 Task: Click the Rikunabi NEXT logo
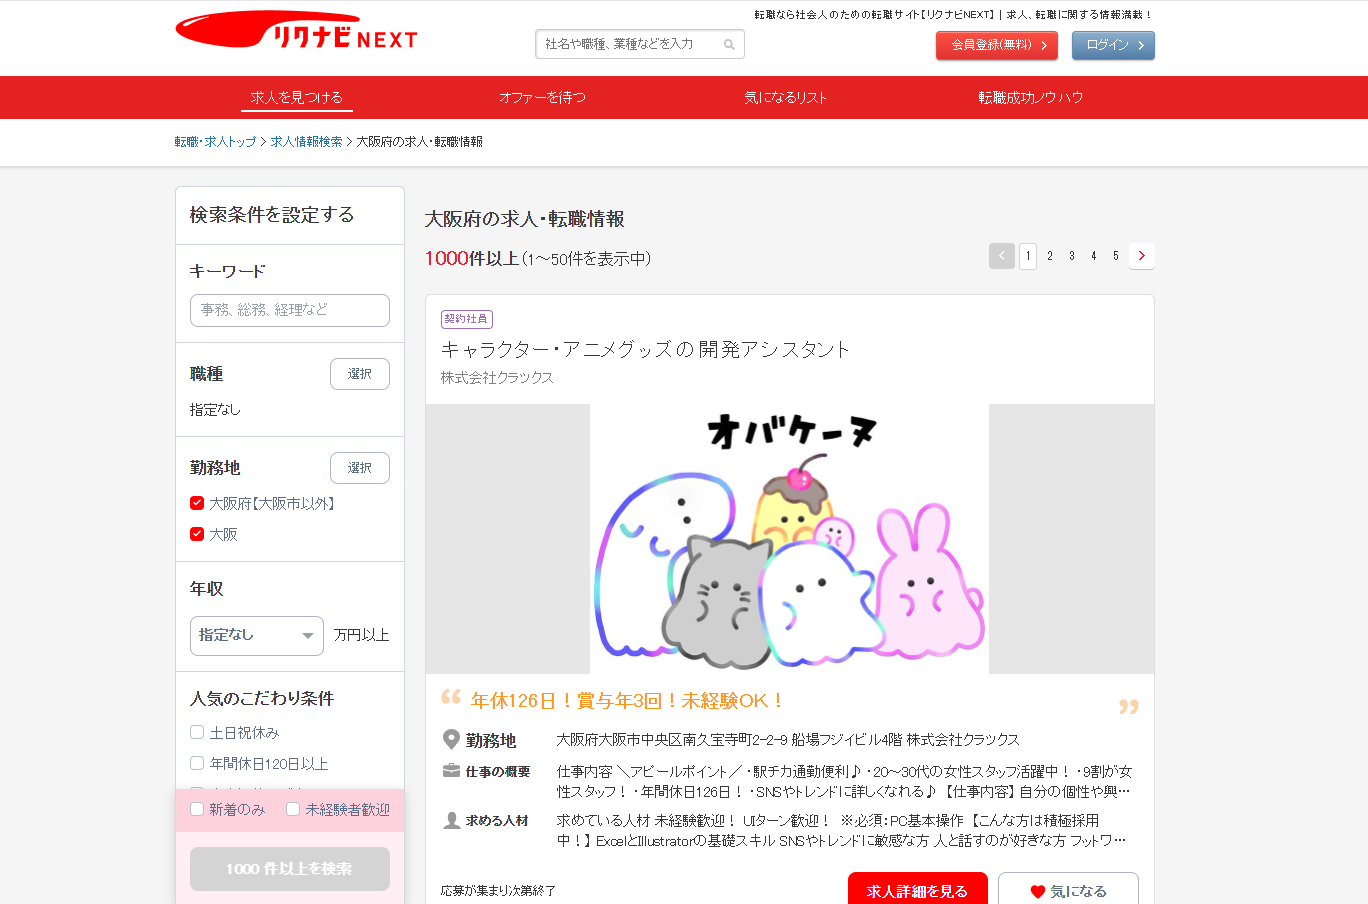click(x=296, y=31)
